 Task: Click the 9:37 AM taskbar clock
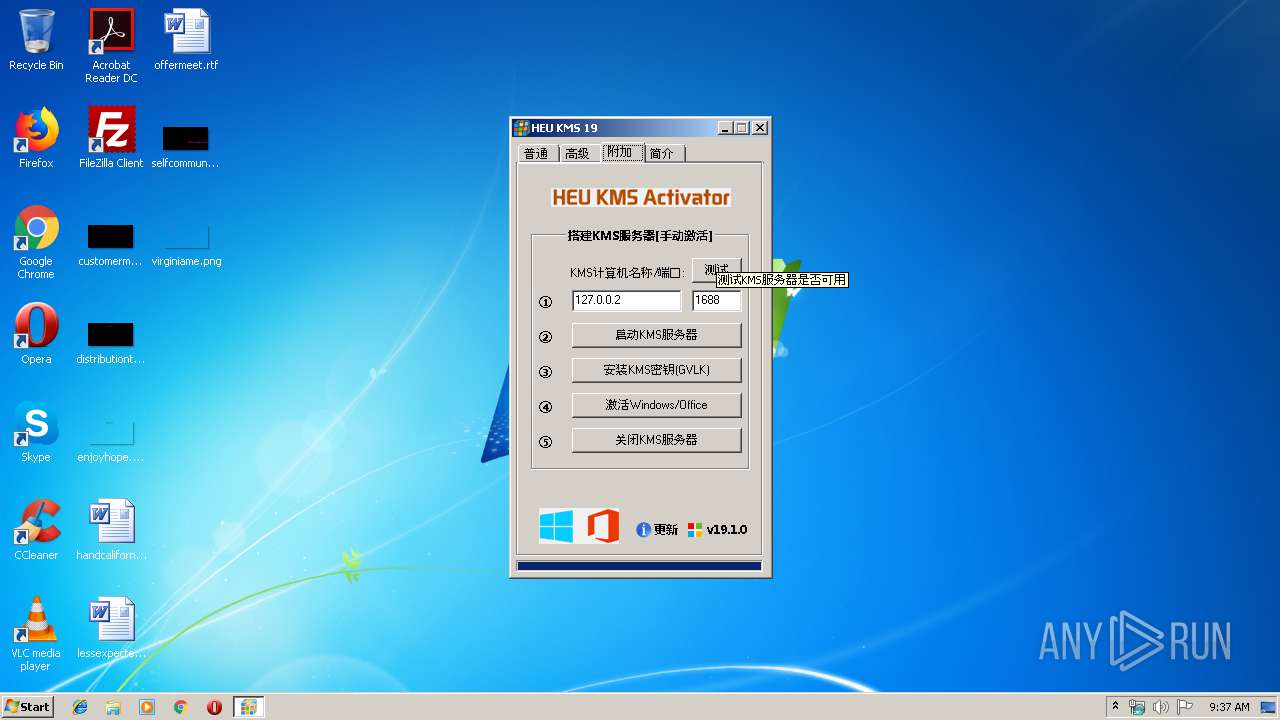pyautogui.click(x=1229, y=707)
